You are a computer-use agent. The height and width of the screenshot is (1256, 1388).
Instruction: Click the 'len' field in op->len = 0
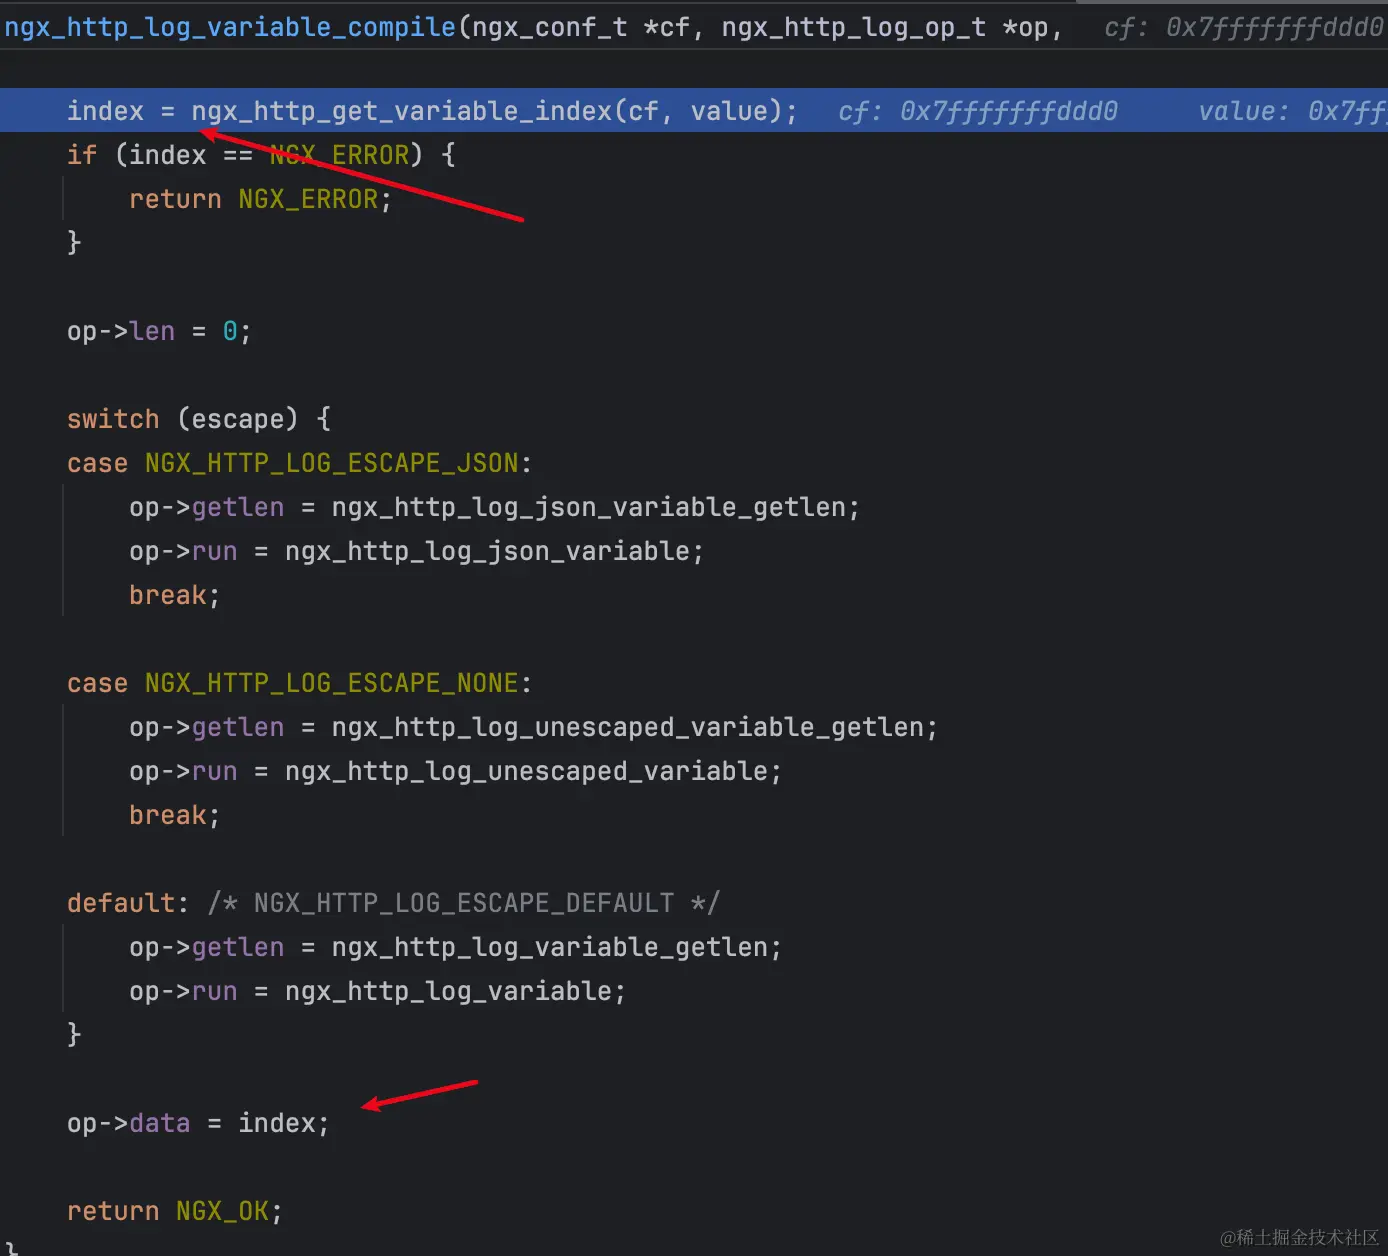coord(152,331)
